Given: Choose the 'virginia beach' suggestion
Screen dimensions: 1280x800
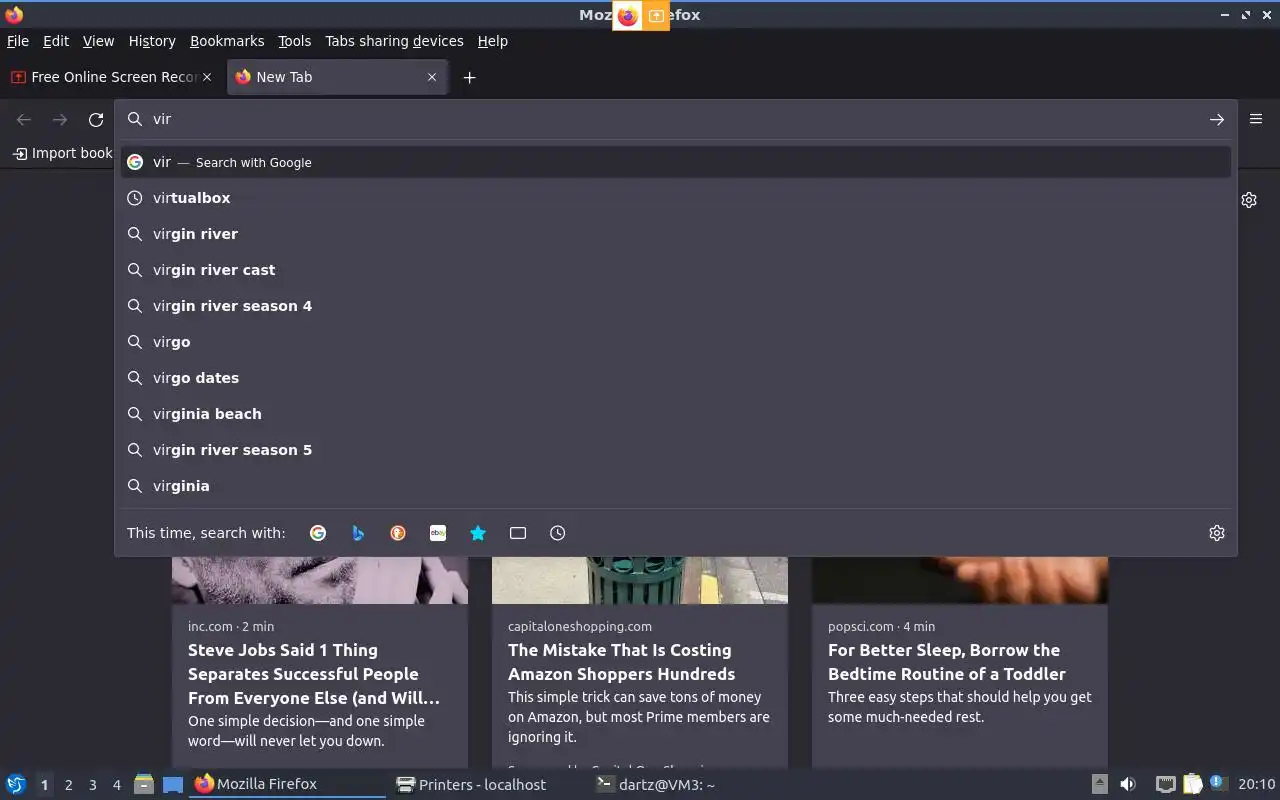Looking at the screenshot, I should (x=676, y=414).
